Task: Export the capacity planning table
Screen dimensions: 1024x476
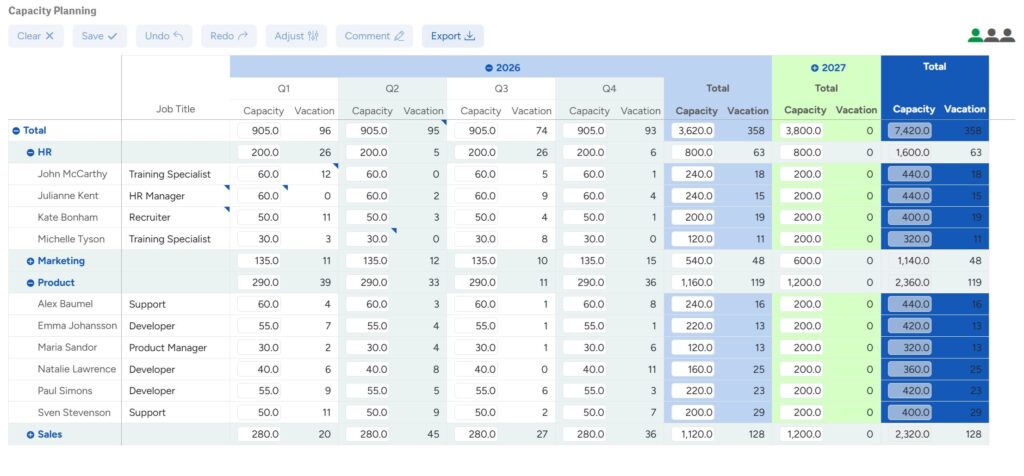Action: (452, 36)
